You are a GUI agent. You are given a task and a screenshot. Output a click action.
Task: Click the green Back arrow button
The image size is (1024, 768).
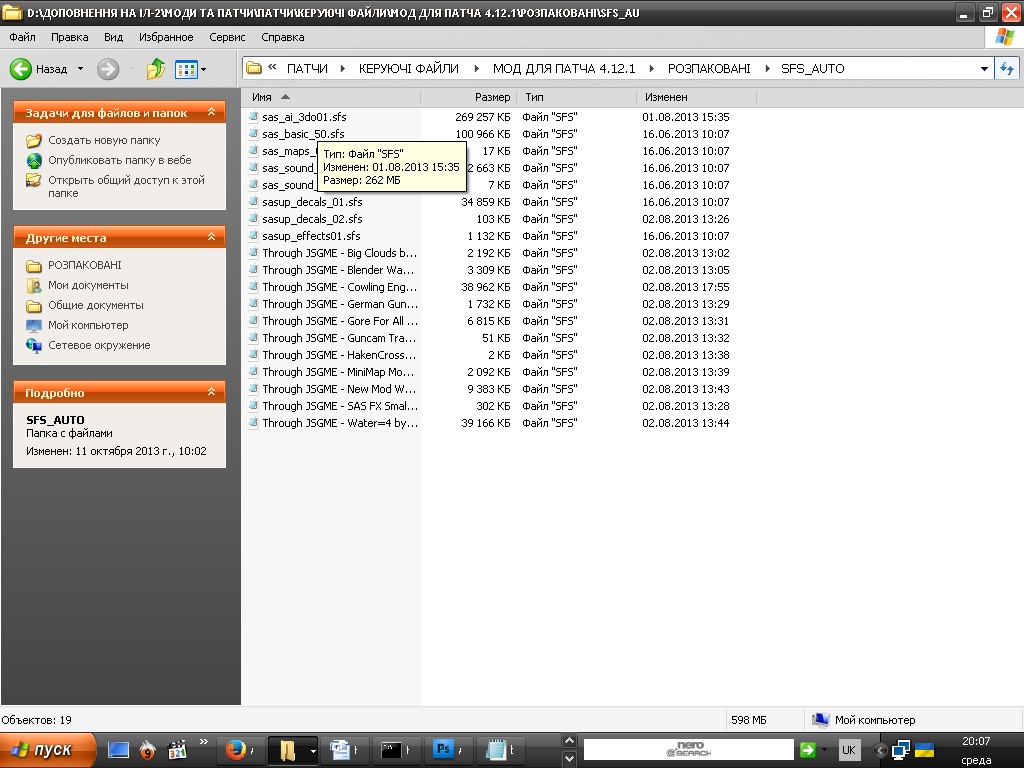coord(21,69)
